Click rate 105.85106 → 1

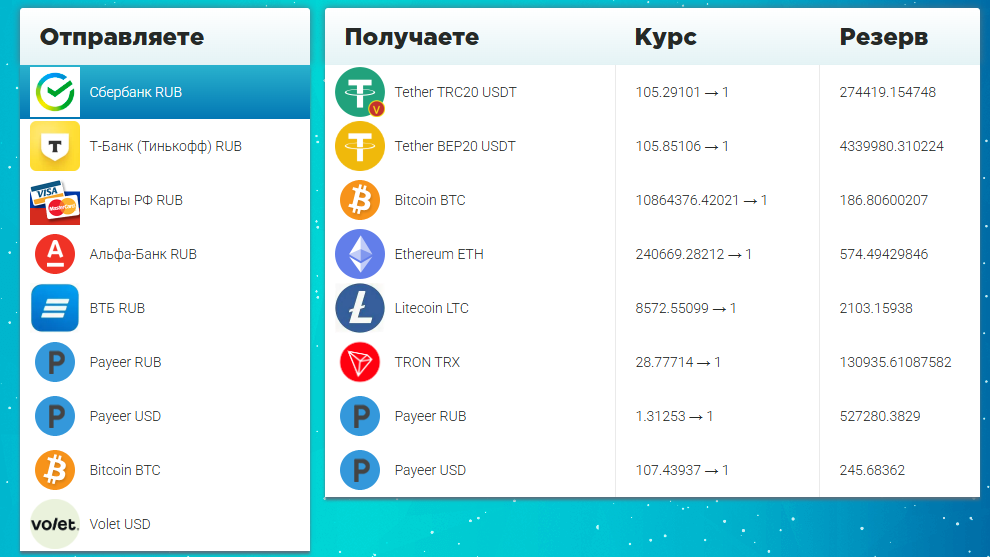click(x=682, y=147)
